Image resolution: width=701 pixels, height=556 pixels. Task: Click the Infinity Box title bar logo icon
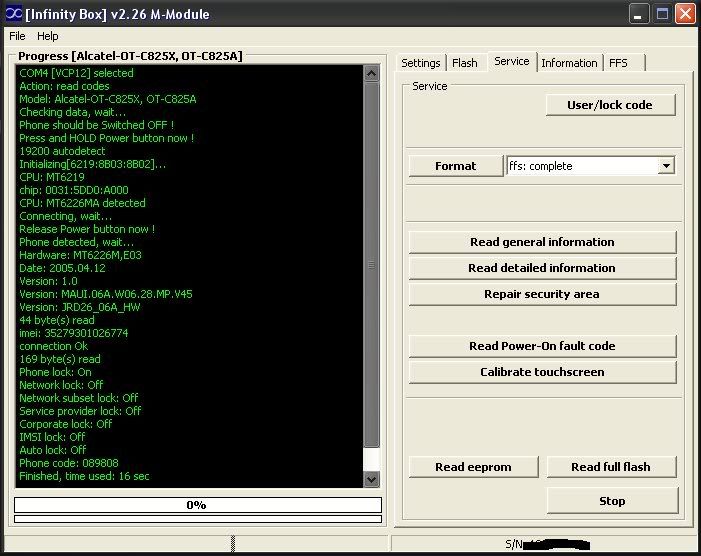13,13
